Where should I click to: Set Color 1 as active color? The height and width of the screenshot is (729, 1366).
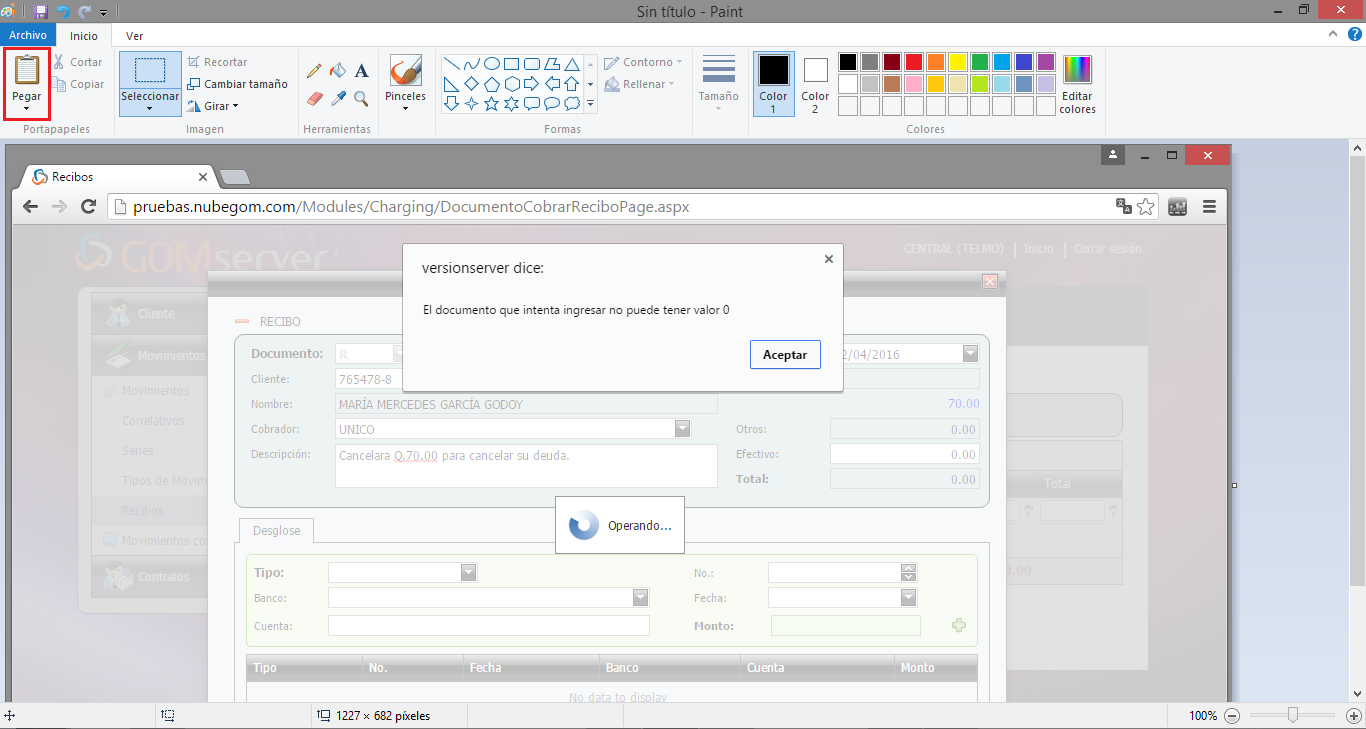(773, 83)
